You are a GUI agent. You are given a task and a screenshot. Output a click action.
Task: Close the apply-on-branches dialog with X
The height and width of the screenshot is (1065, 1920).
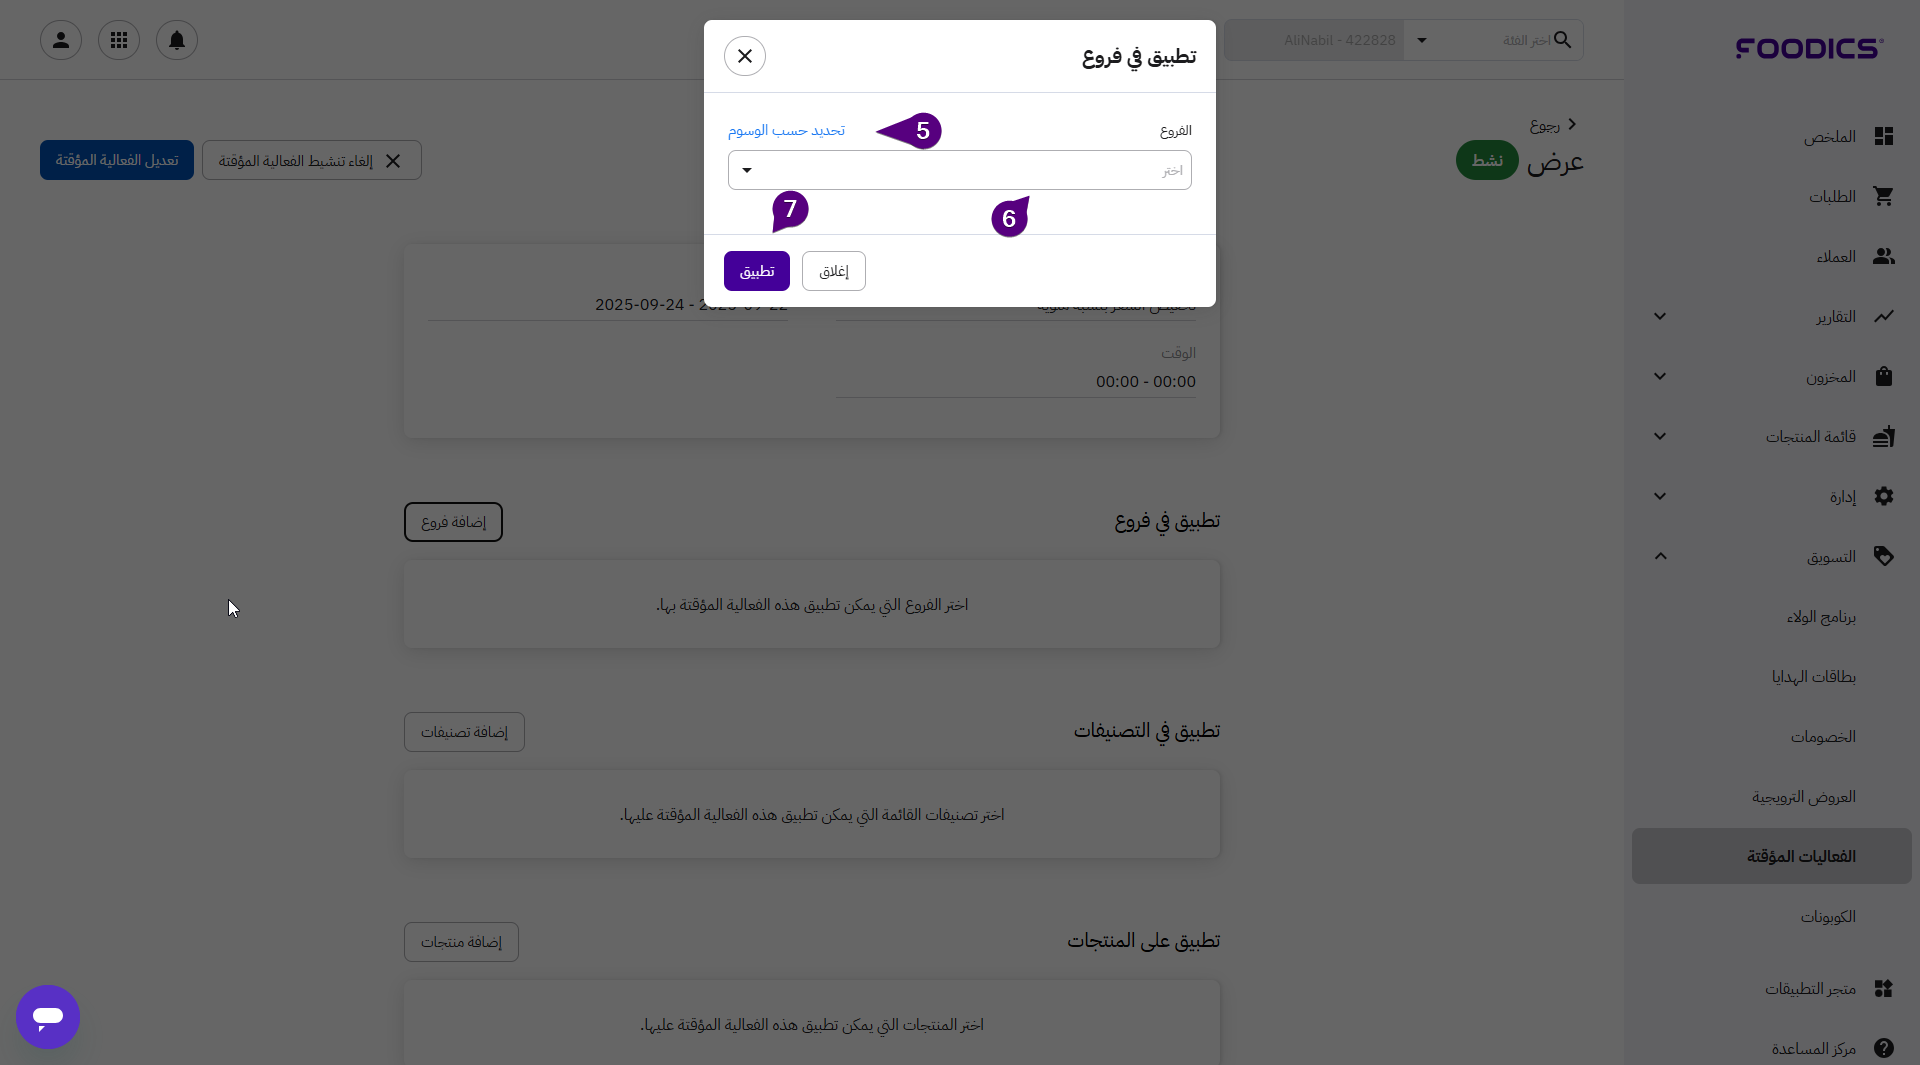click(x=745, y=56)
